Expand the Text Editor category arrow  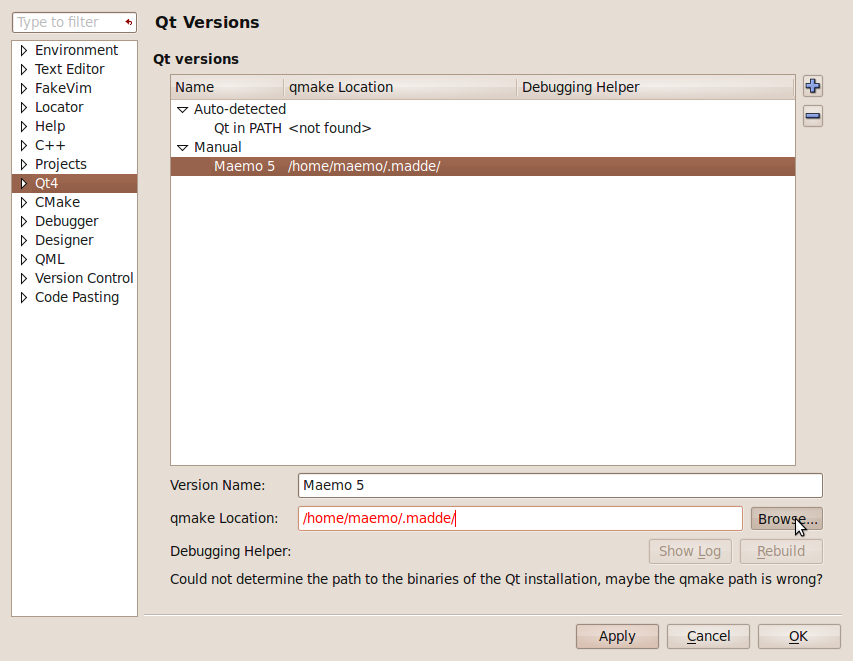[24, 70]
